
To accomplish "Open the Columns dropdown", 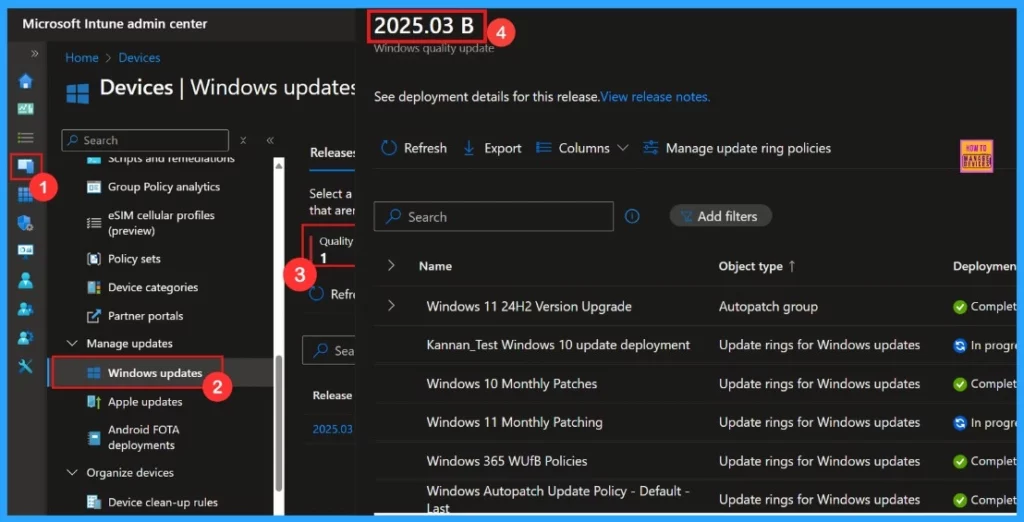I will coord(582,148).
